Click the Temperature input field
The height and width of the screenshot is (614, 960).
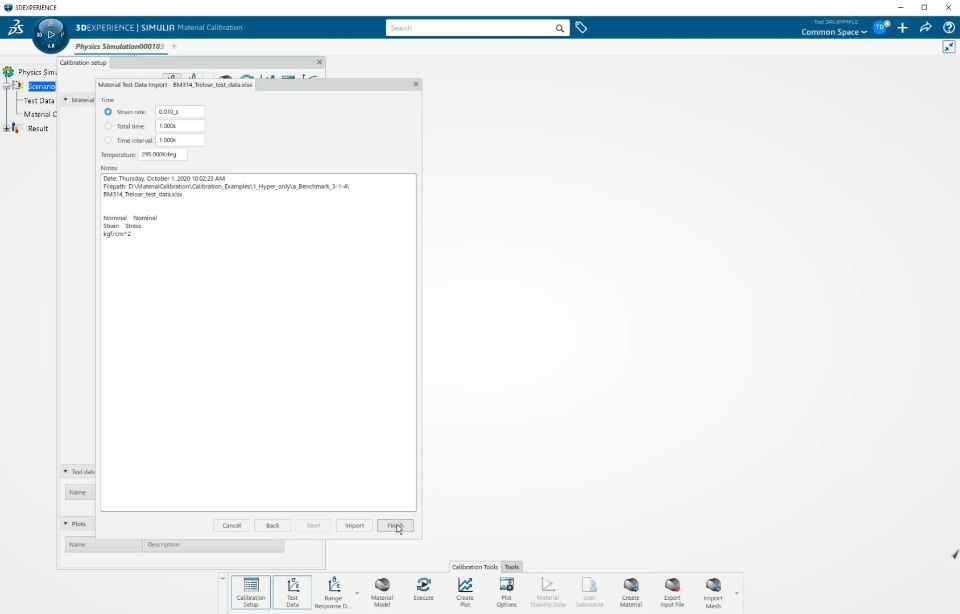click(x=163, y=154)
